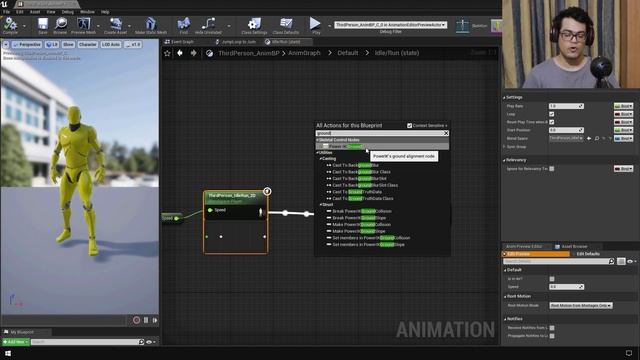Toggle Receive Notifies from Linked Instances checkbox

tap(552, 328)
